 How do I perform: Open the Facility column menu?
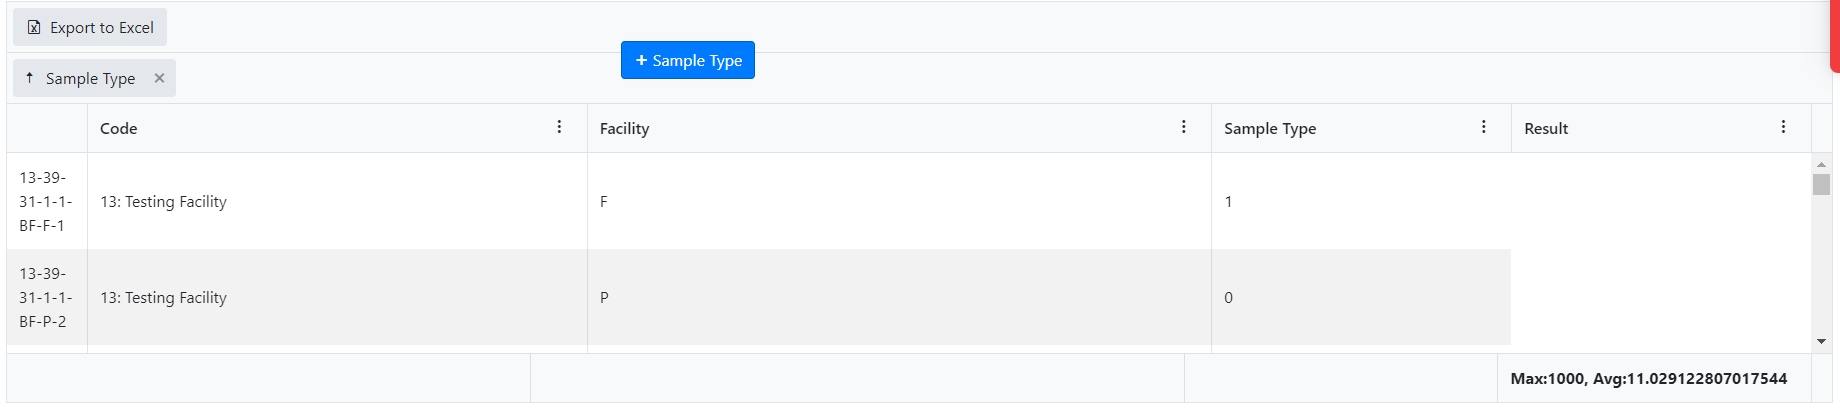pyautogui.click(x=1183, y=127)
